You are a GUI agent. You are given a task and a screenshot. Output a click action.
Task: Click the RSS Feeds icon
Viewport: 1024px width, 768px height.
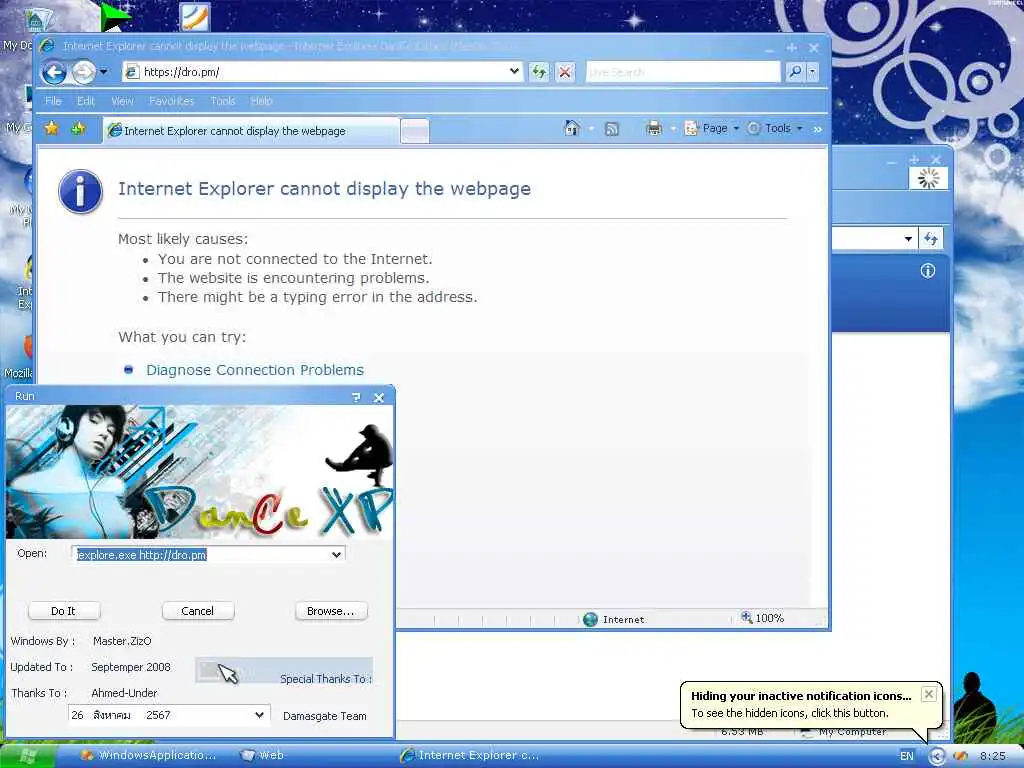(x=612, y=129)
